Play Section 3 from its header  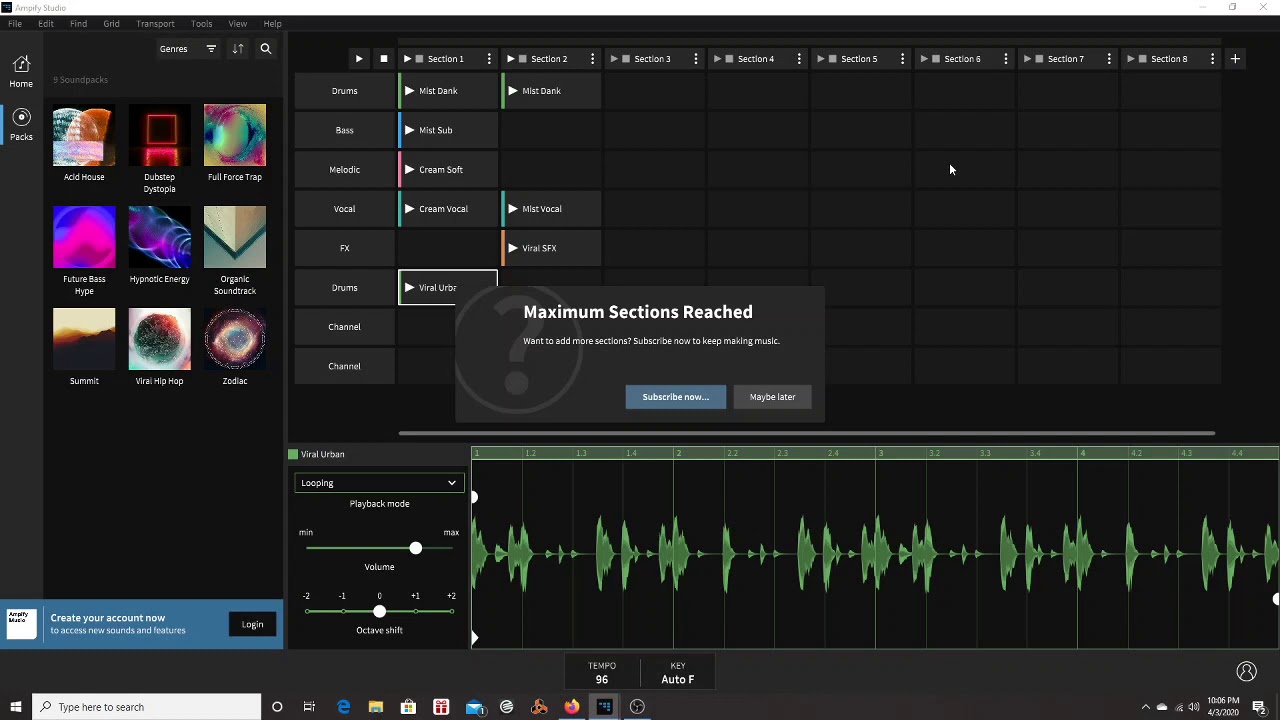click(614, 59)
